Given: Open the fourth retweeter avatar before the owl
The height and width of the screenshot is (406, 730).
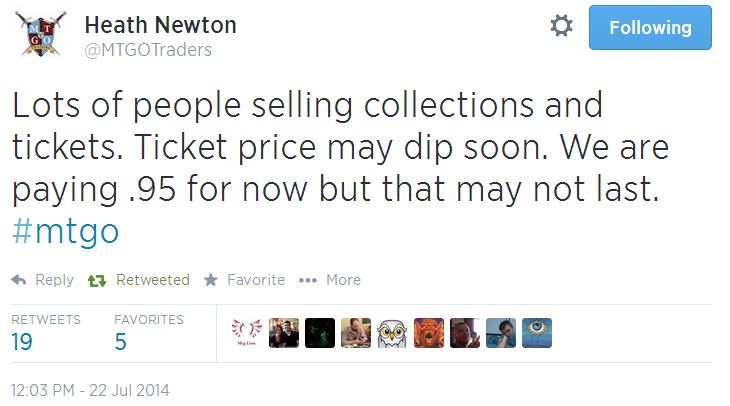Looking at the screenshot, I should pyautogui.click(x=356, y=333).
